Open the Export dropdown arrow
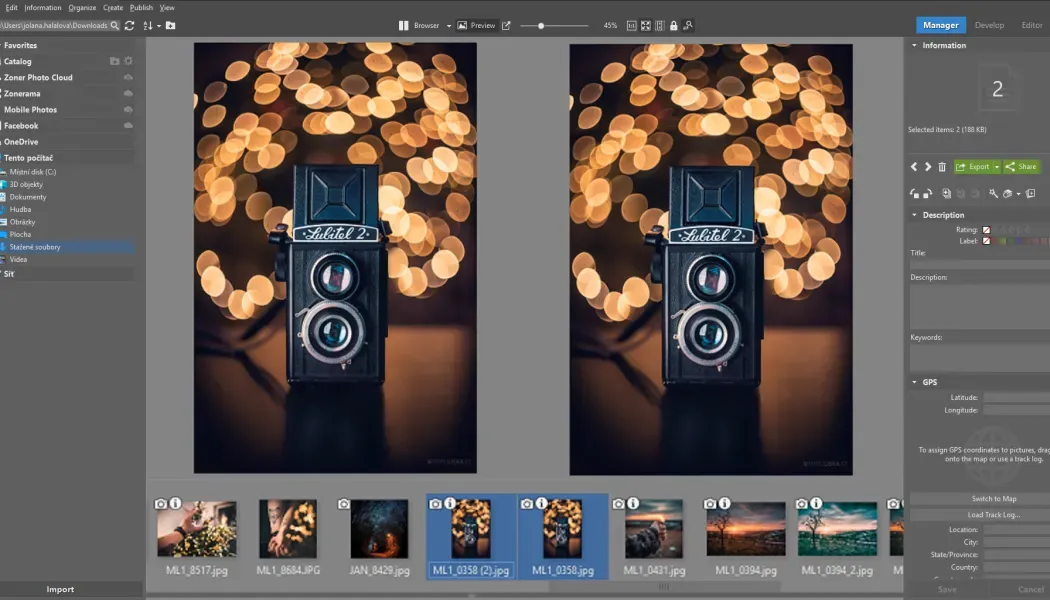The width and height of the screenshot is (1050, 600). click(x=996, y=166)
